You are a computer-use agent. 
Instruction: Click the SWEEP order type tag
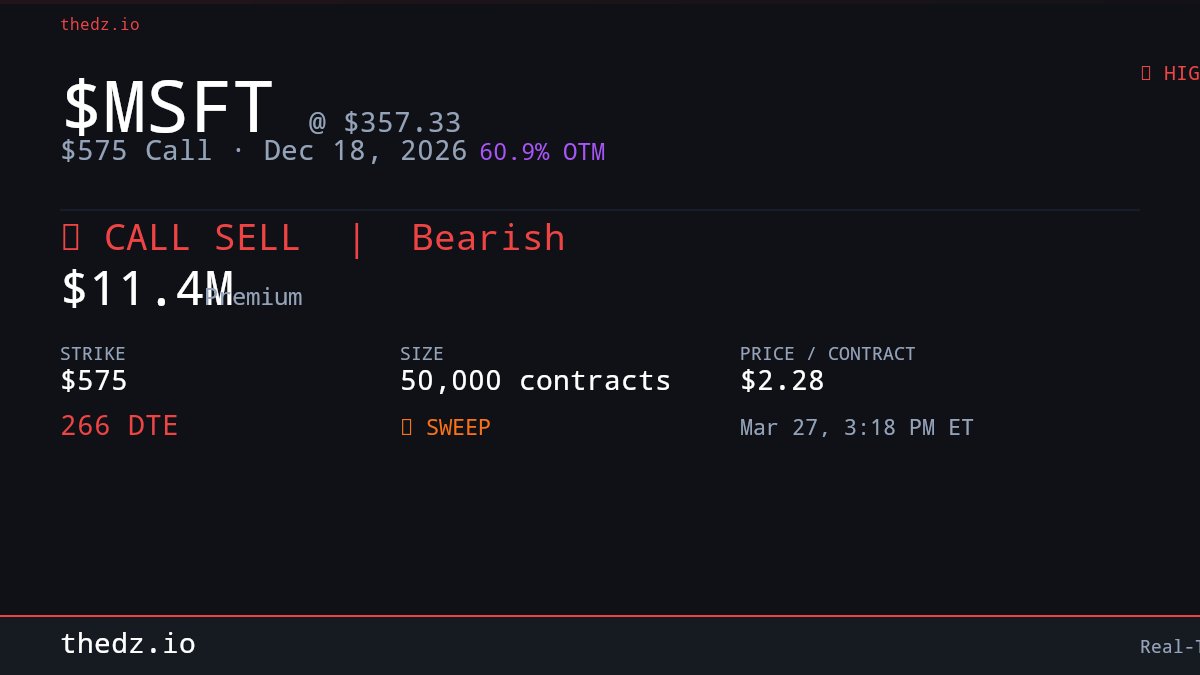(x=458, y=428)
